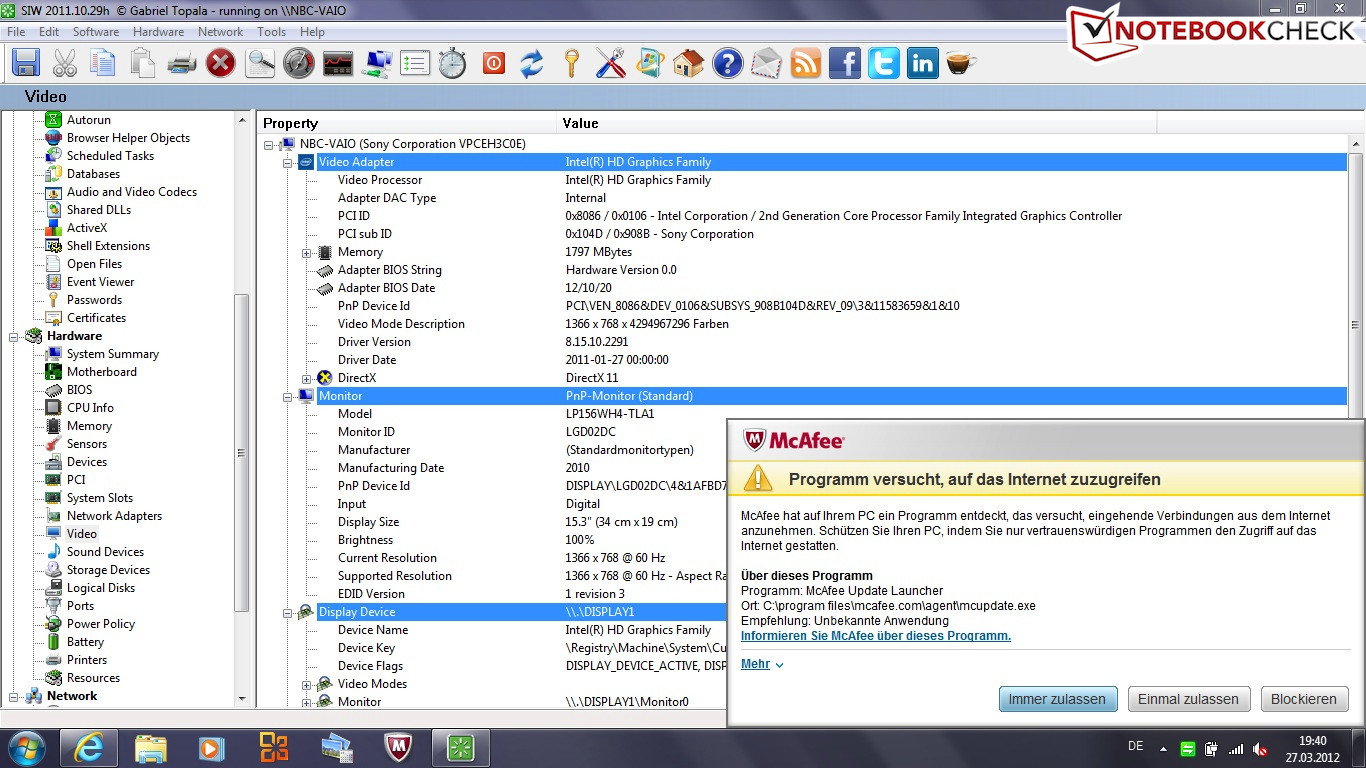Image resolution: width=1366 pixels, height=768 pixels.
Task: Click the Blockieren button
Action: tap(1304, 699)
